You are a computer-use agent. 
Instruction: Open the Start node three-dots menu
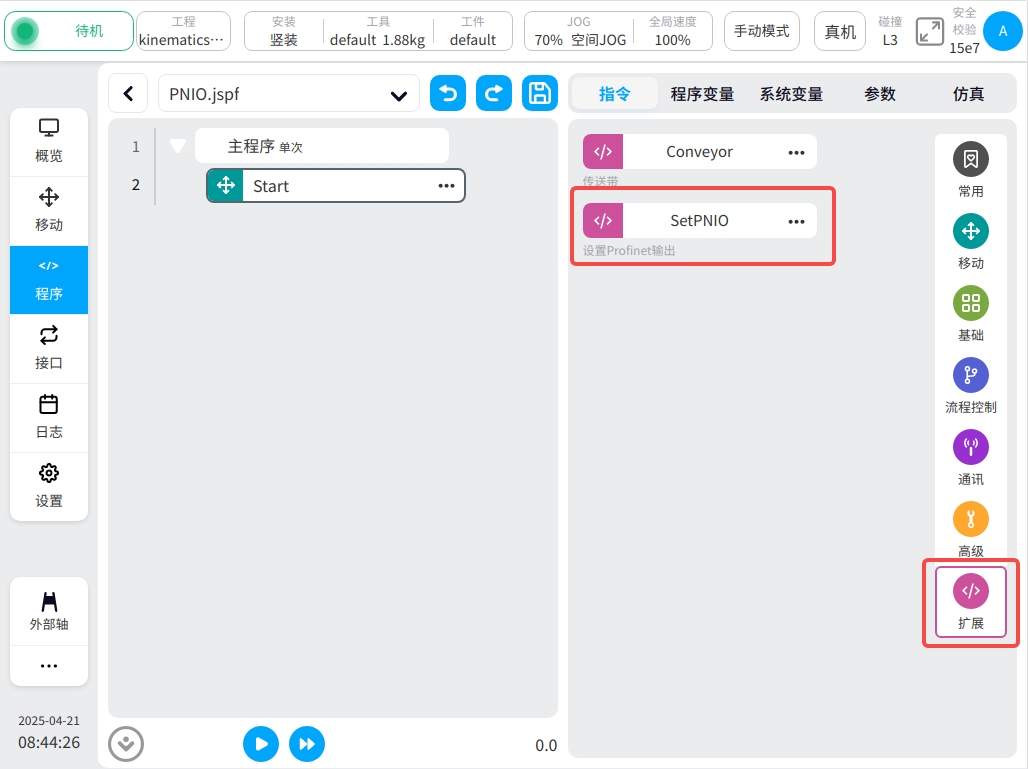[446, 186]
